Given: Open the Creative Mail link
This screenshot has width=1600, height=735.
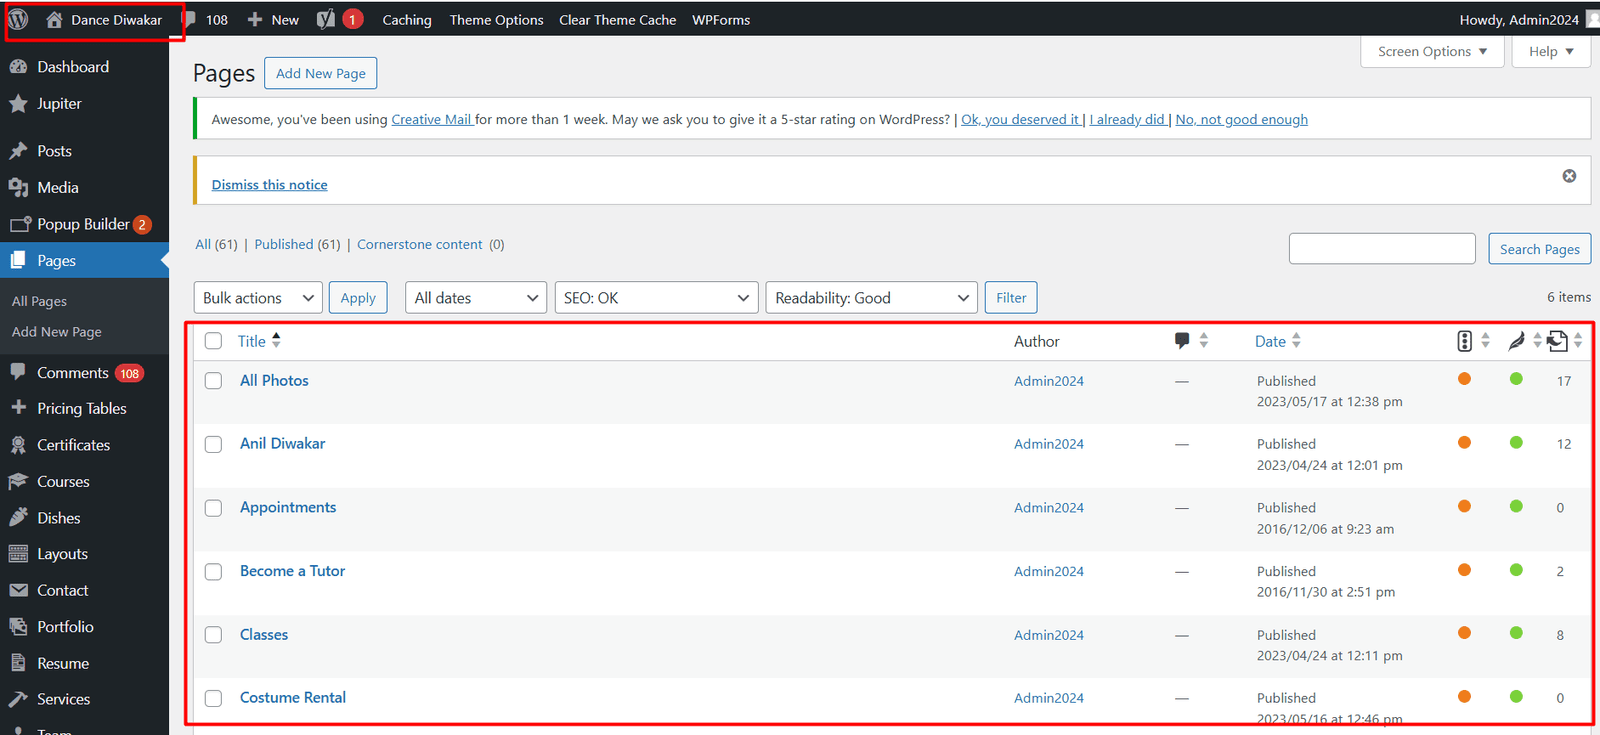Looking at the screenshot, I should pos(431,119).
